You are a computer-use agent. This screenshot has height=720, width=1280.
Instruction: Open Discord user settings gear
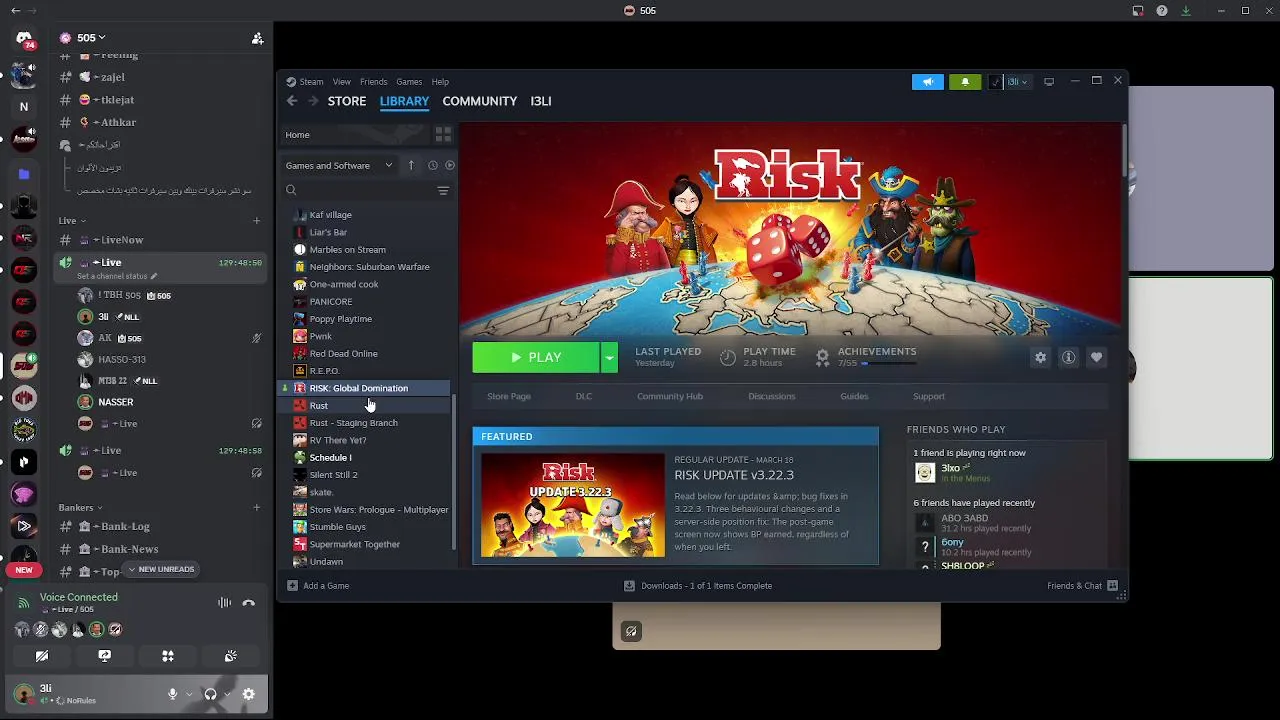(x=249, y=694)
